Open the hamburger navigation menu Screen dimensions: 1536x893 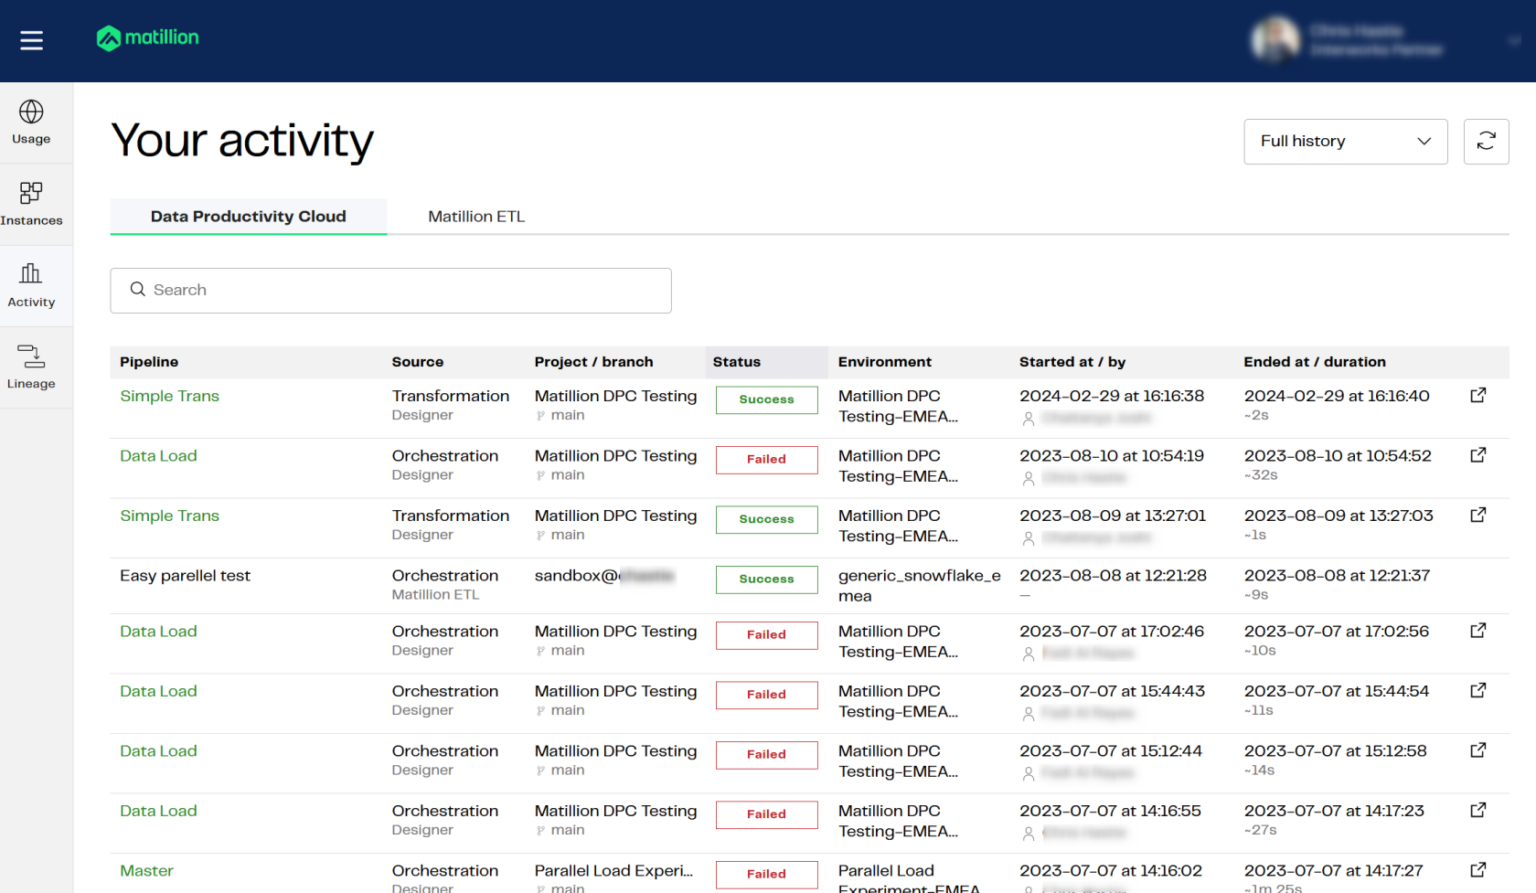[32, 40]
